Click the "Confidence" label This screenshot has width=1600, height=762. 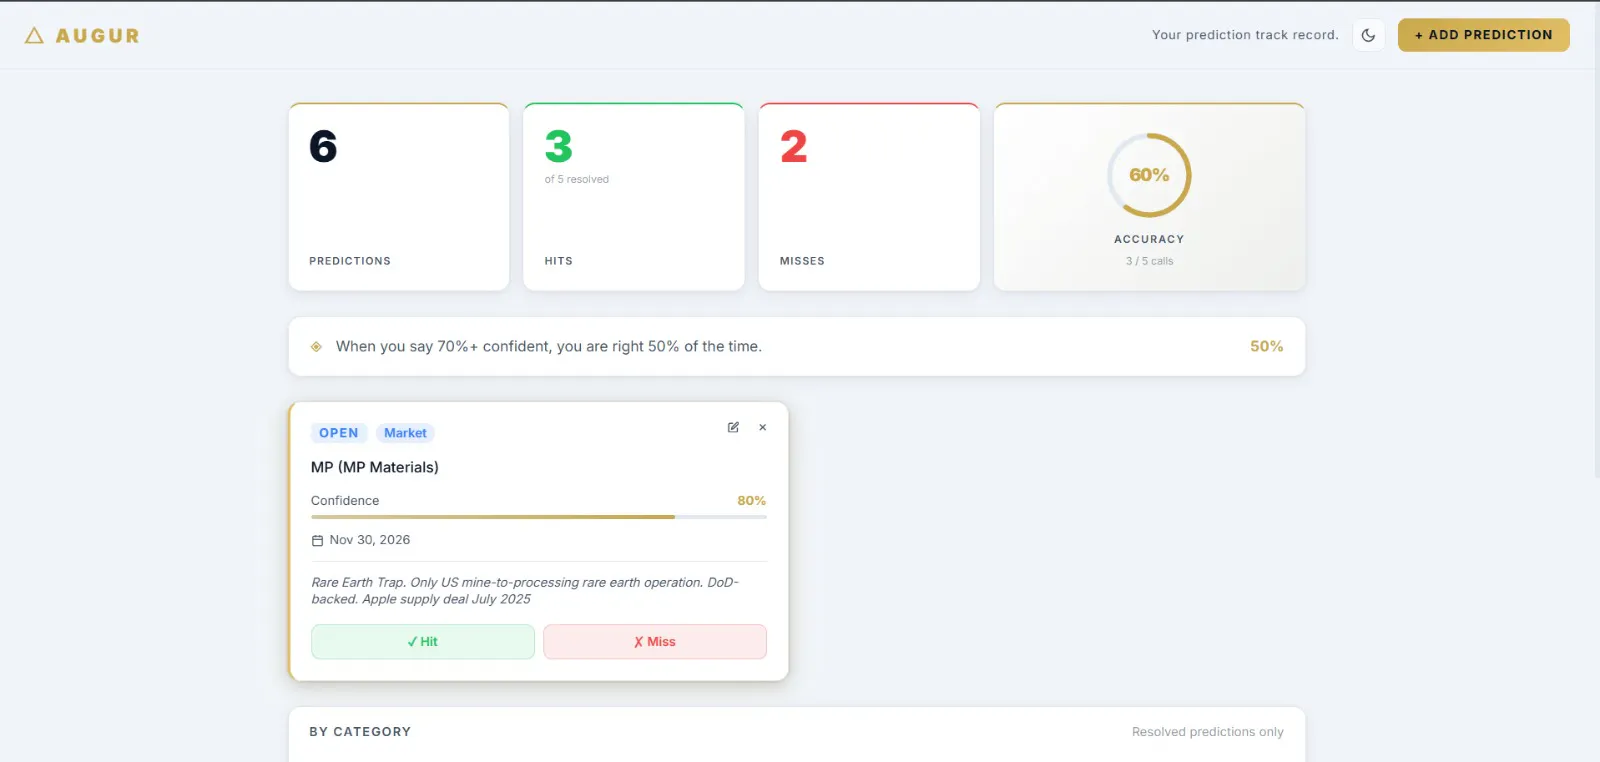[345, 501]
